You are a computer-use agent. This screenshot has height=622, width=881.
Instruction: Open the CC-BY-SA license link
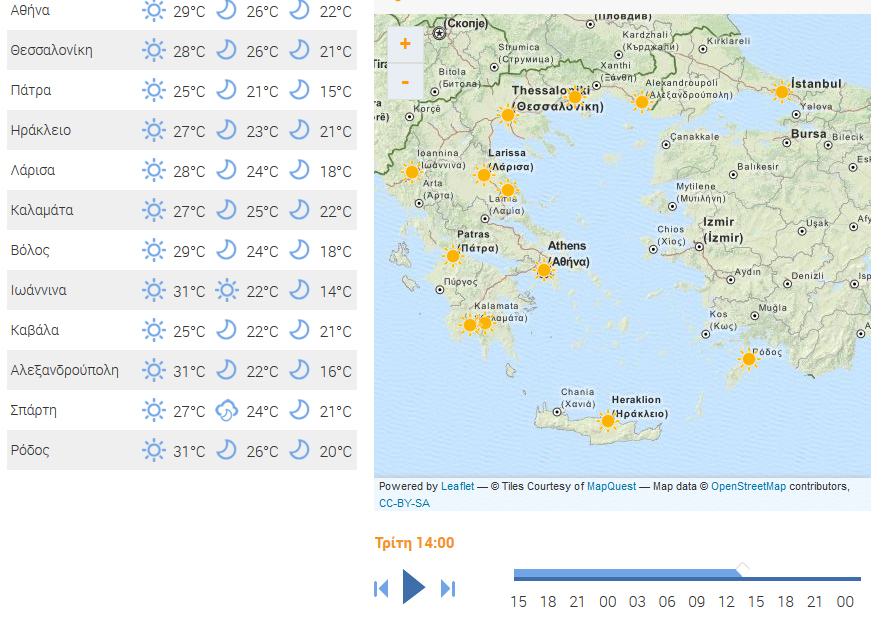(404, 503)
